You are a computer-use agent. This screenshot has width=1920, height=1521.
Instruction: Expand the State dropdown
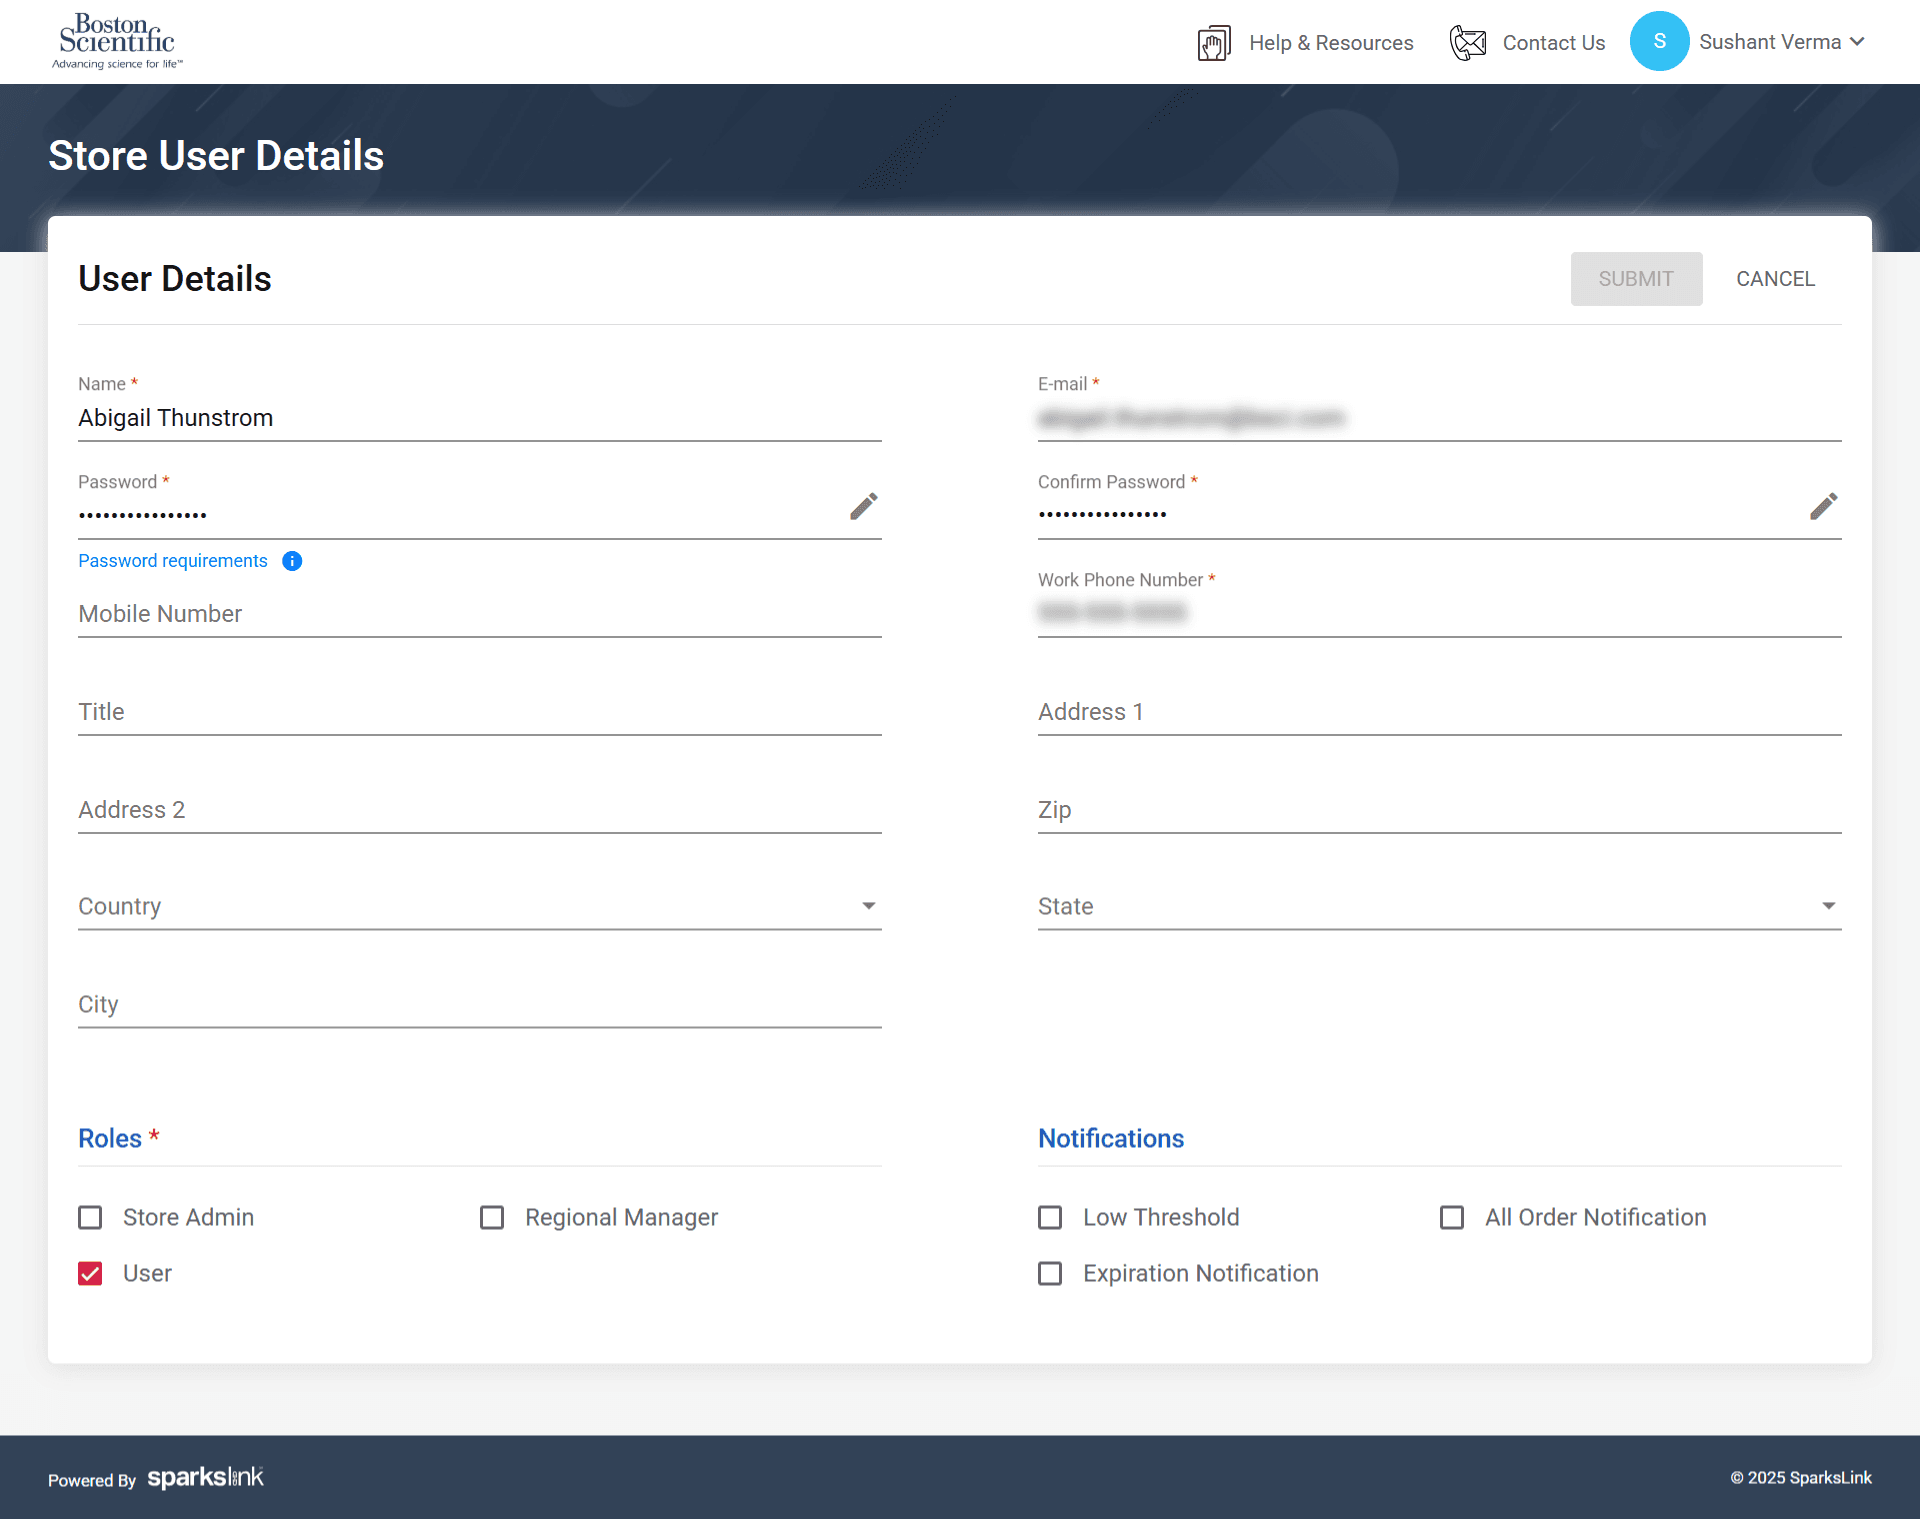(x=1438, y=906)
